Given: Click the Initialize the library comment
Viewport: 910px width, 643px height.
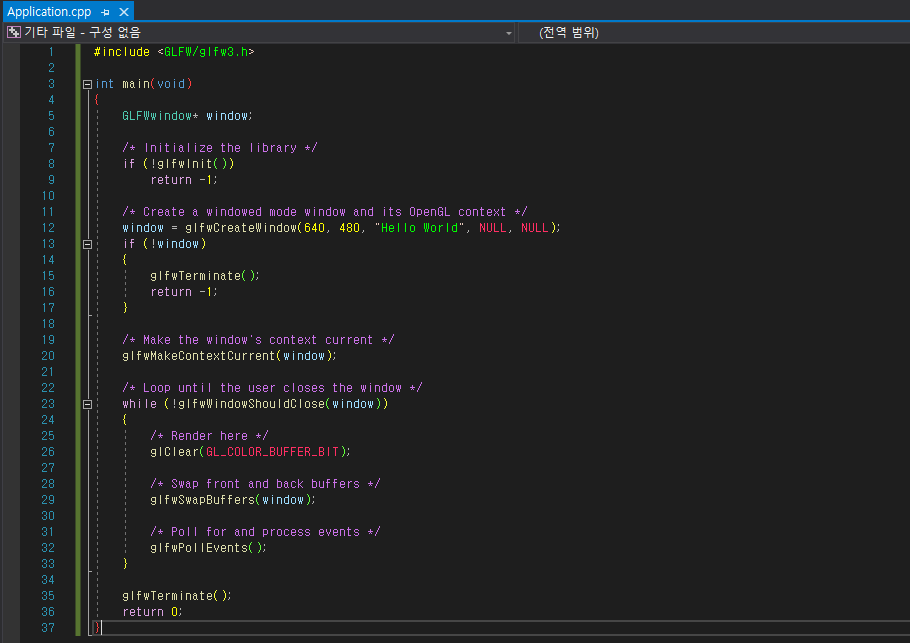Looking at the screenshot, I should pyautogui.click(x=220, y=148).
